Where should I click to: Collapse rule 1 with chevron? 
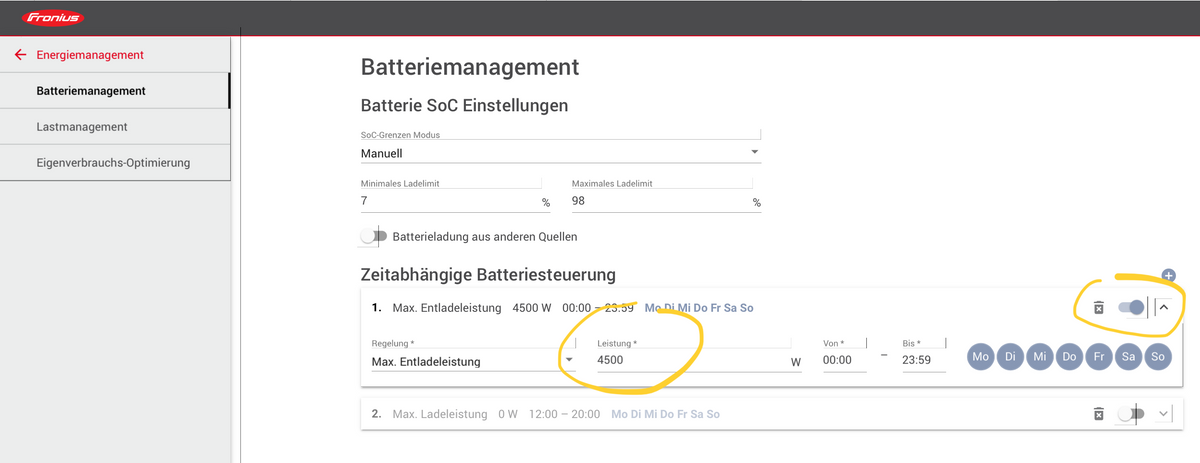[x=1163, y=308]
